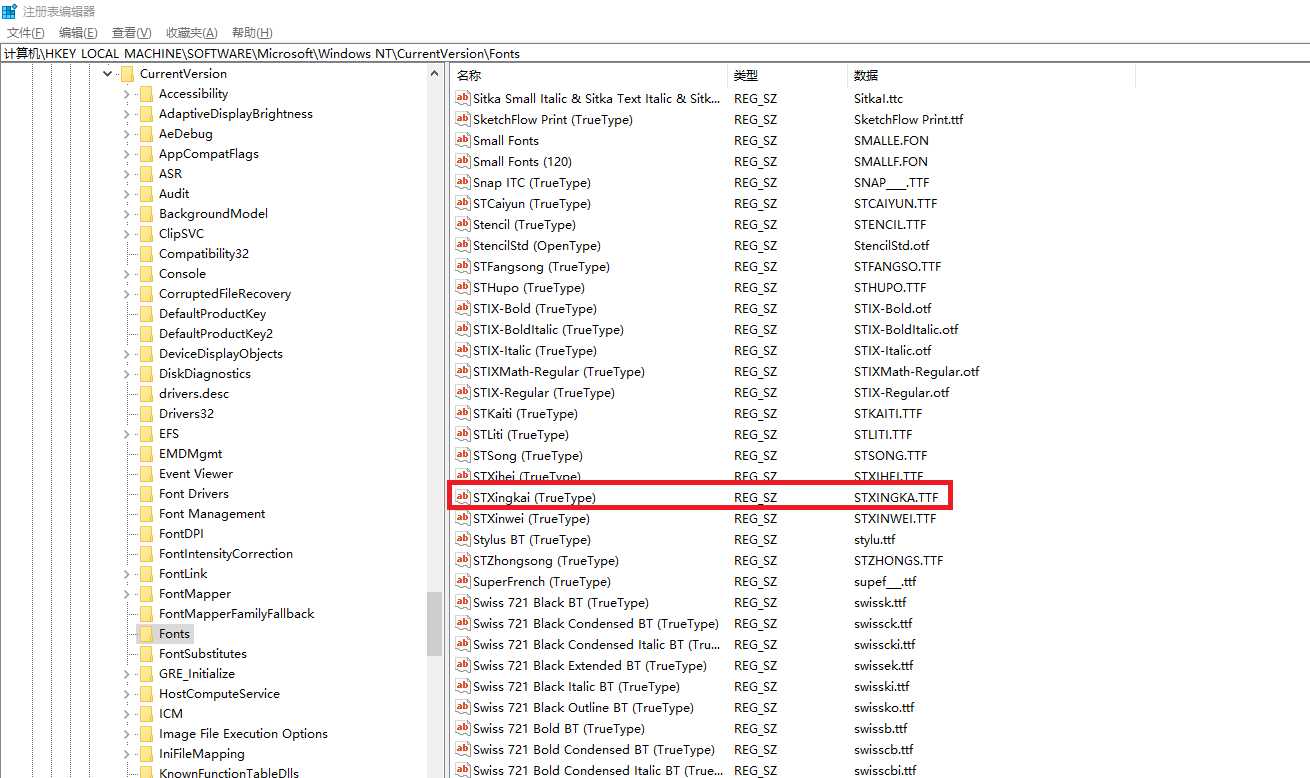Open the 编辑(E) menu

pyautogui.click(x=78, y=33)
